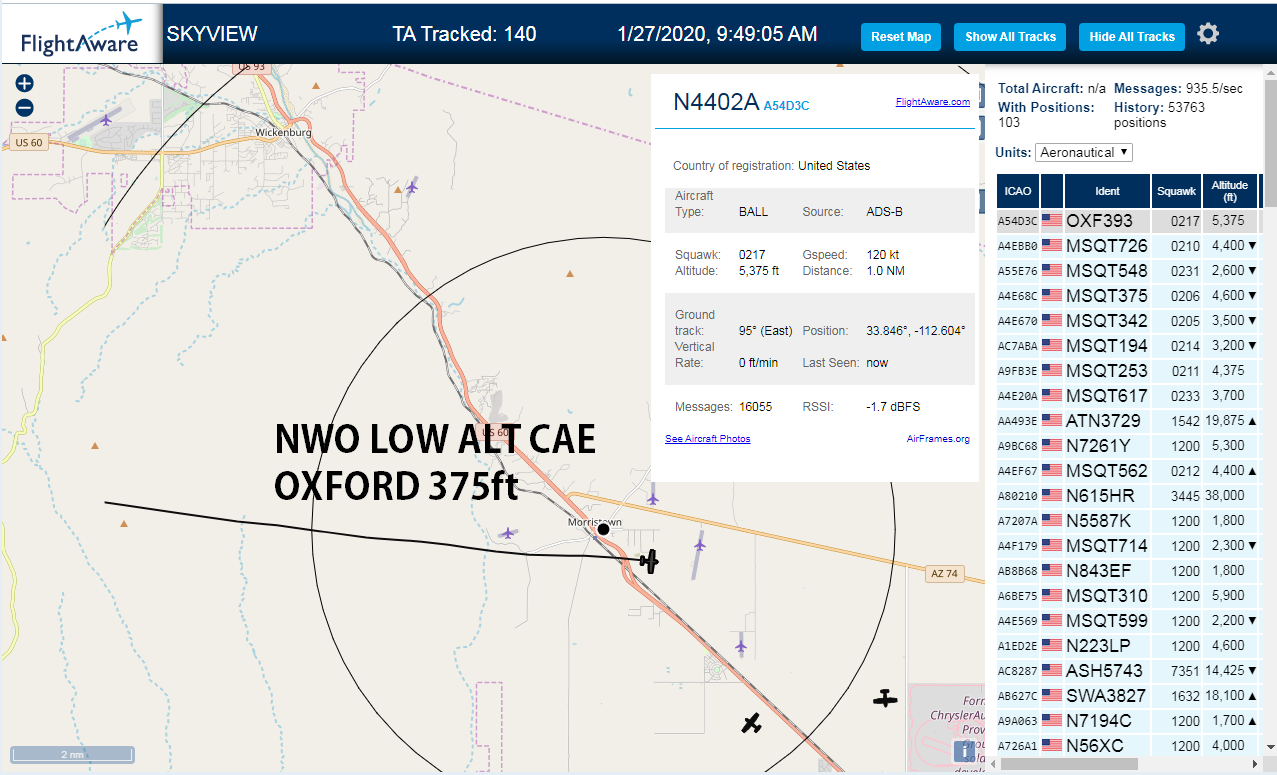This screenshot has width=1277, height=775.
Task: Select the MSQT562 row
Action: click(1127, 470)
